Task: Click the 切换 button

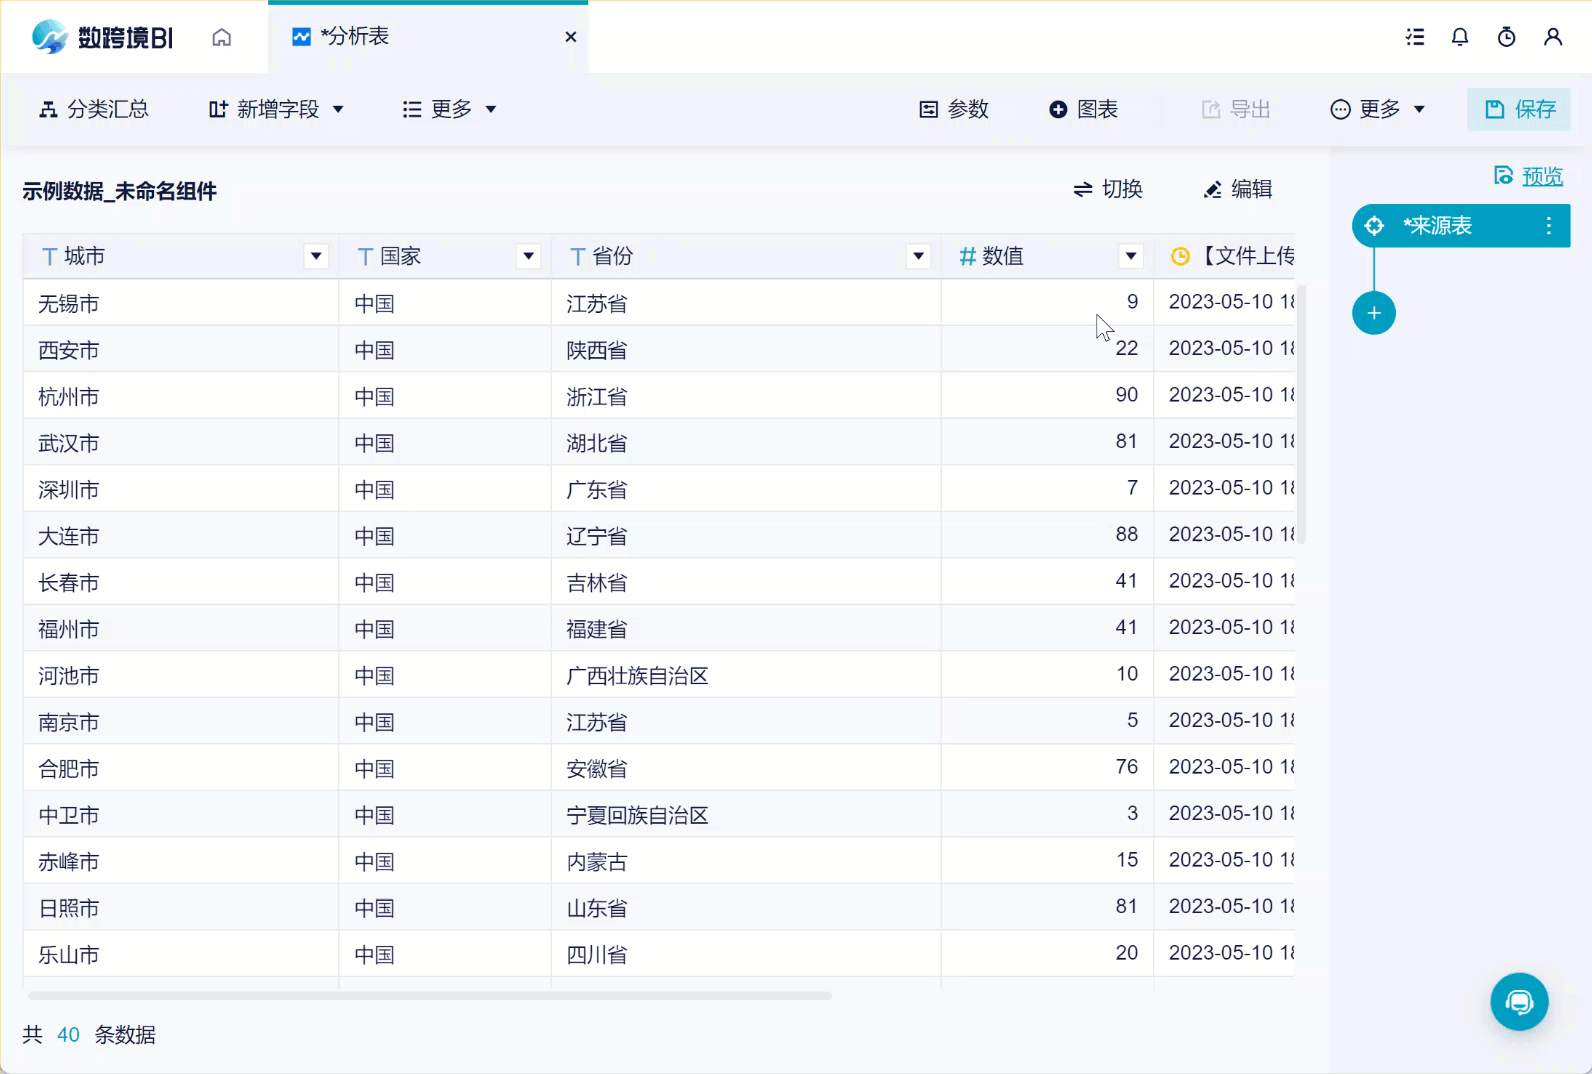Action: (1108, 189)
